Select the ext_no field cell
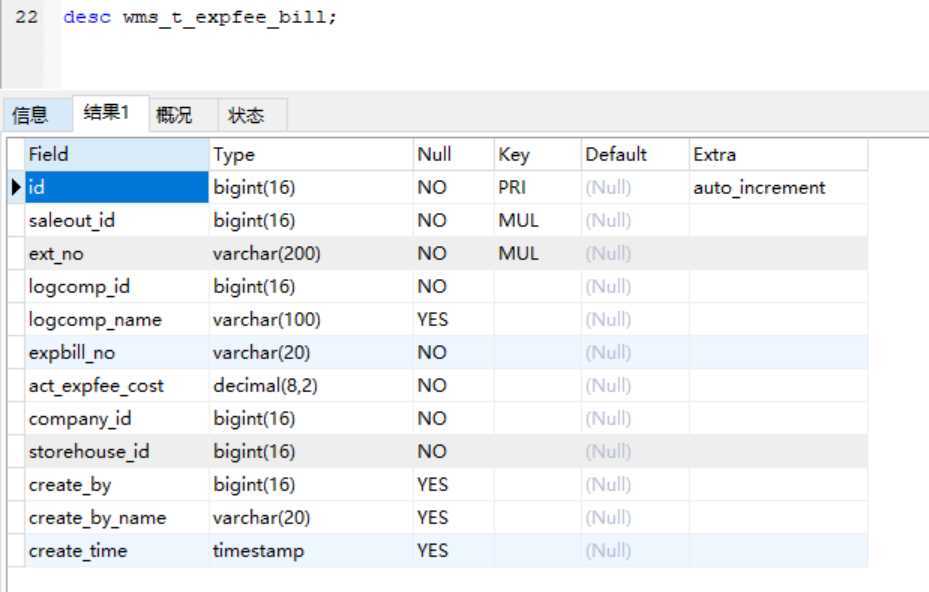 click(117, 254)
